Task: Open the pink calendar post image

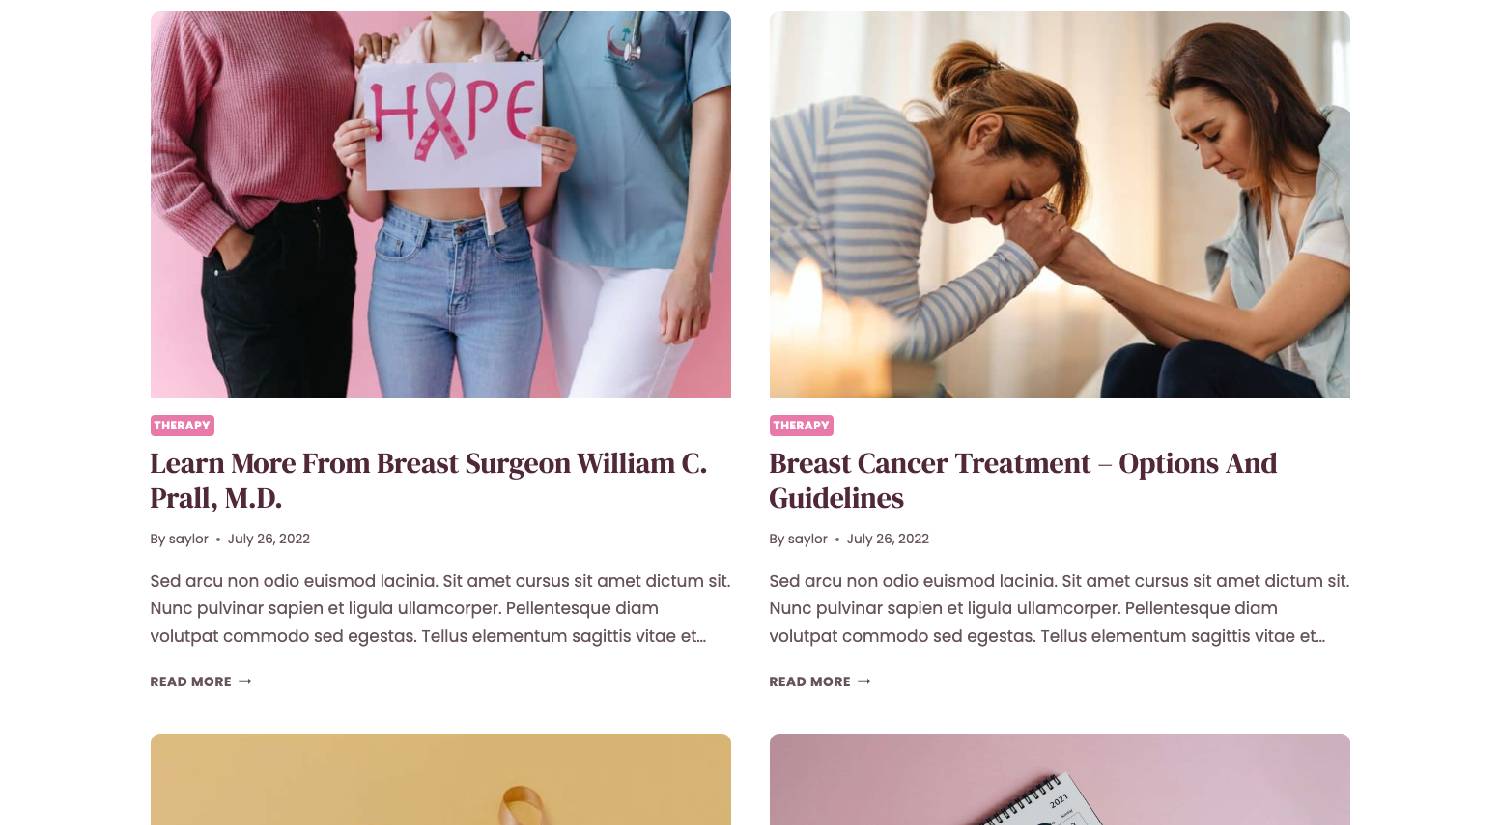Action: click(x=1059, y=780)
